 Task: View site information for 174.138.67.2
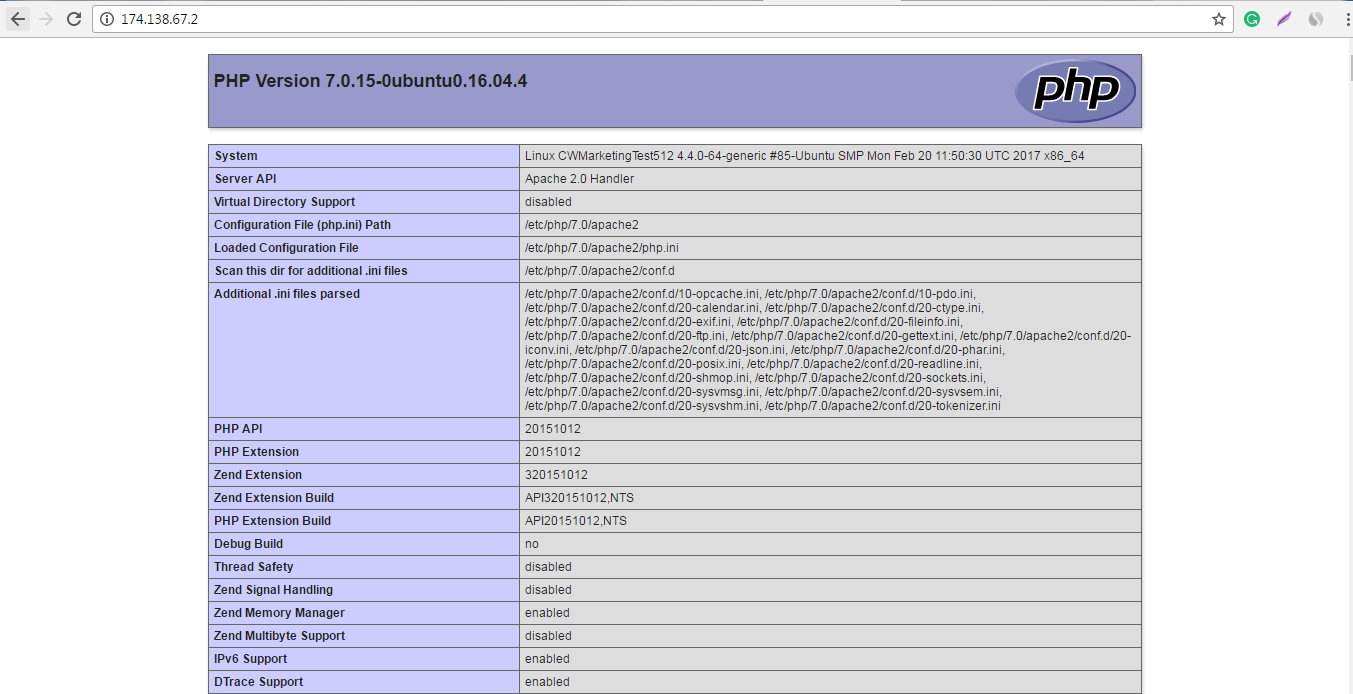click(x=107, y=19)
